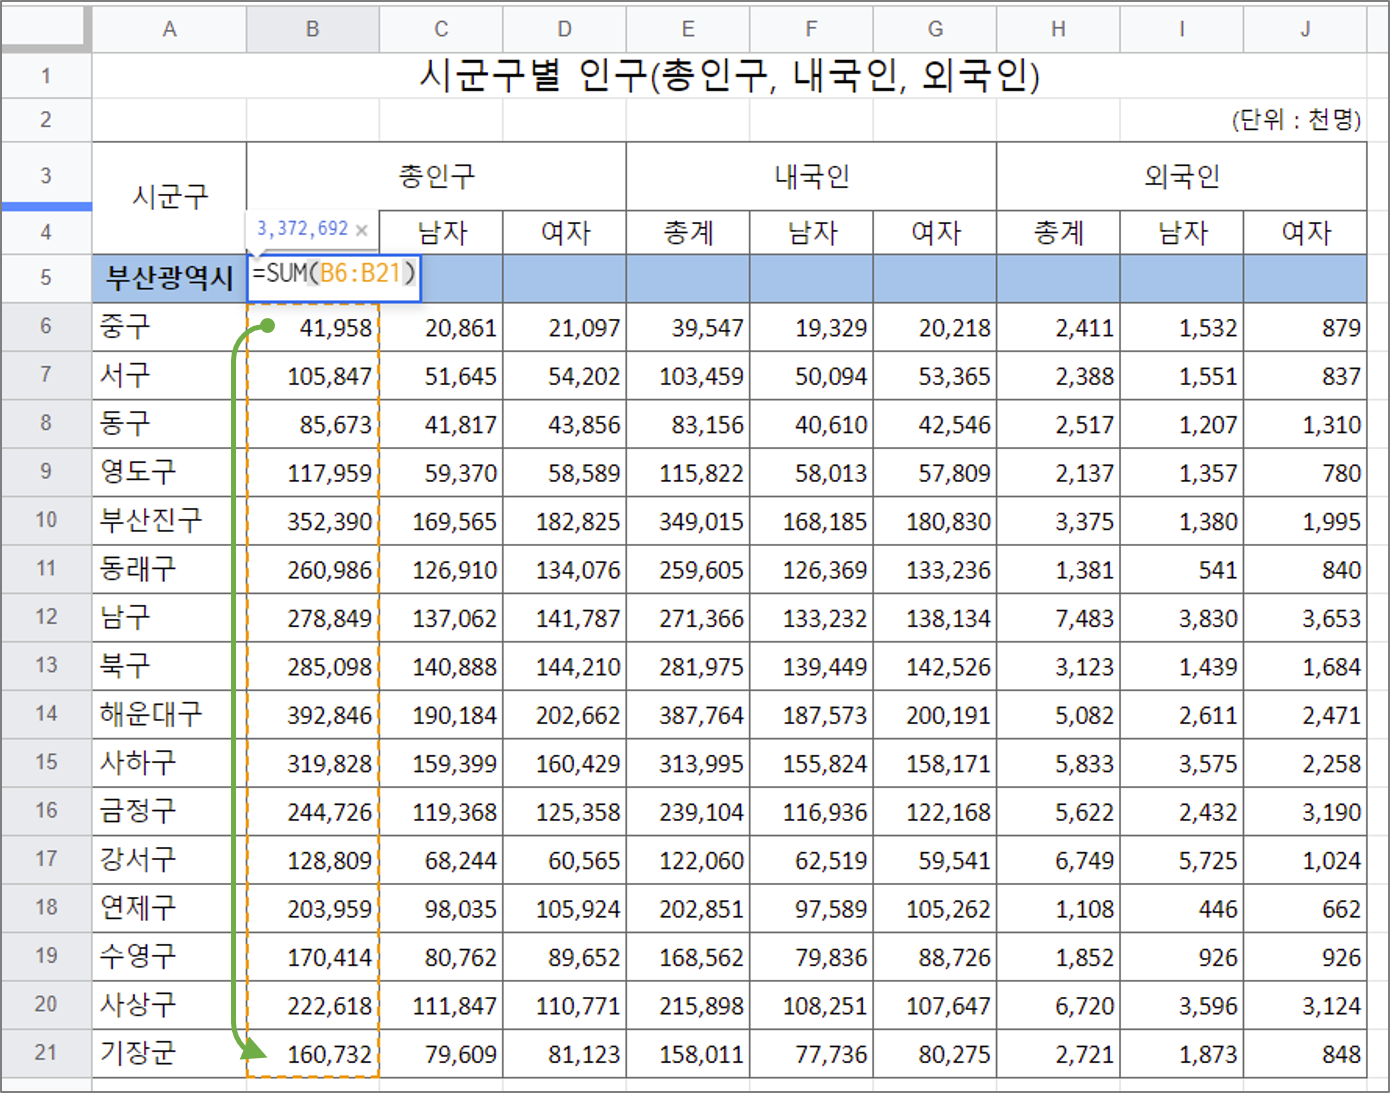Click the 해운대구 row label
Image resolution: width=1390 pixels, height=1093 pixels.
[x=169, y=714]
